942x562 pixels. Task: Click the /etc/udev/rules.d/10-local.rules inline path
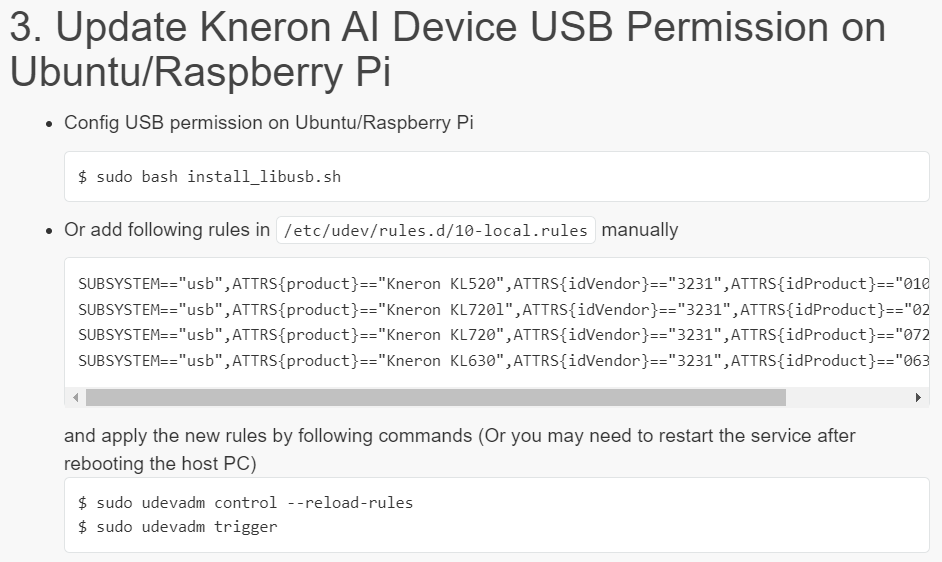(436, 230)
